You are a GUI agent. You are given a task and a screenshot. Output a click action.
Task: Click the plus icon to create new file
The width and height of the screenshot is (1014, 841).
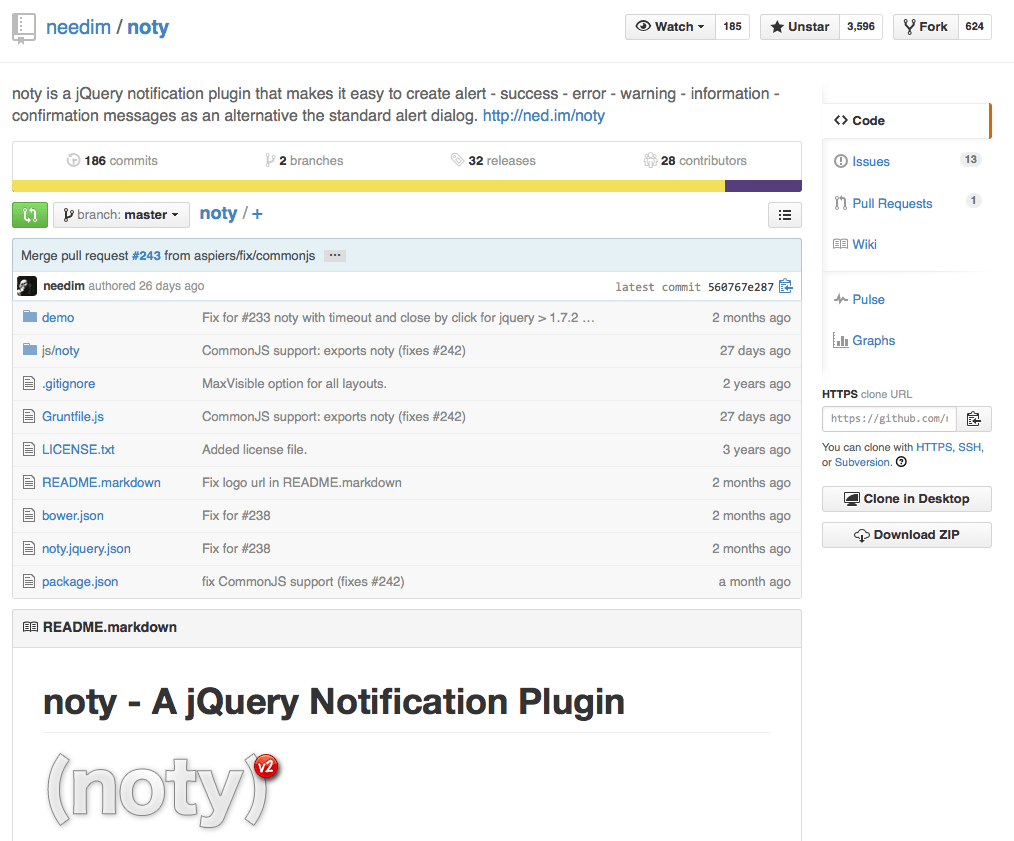coord(258,214)
